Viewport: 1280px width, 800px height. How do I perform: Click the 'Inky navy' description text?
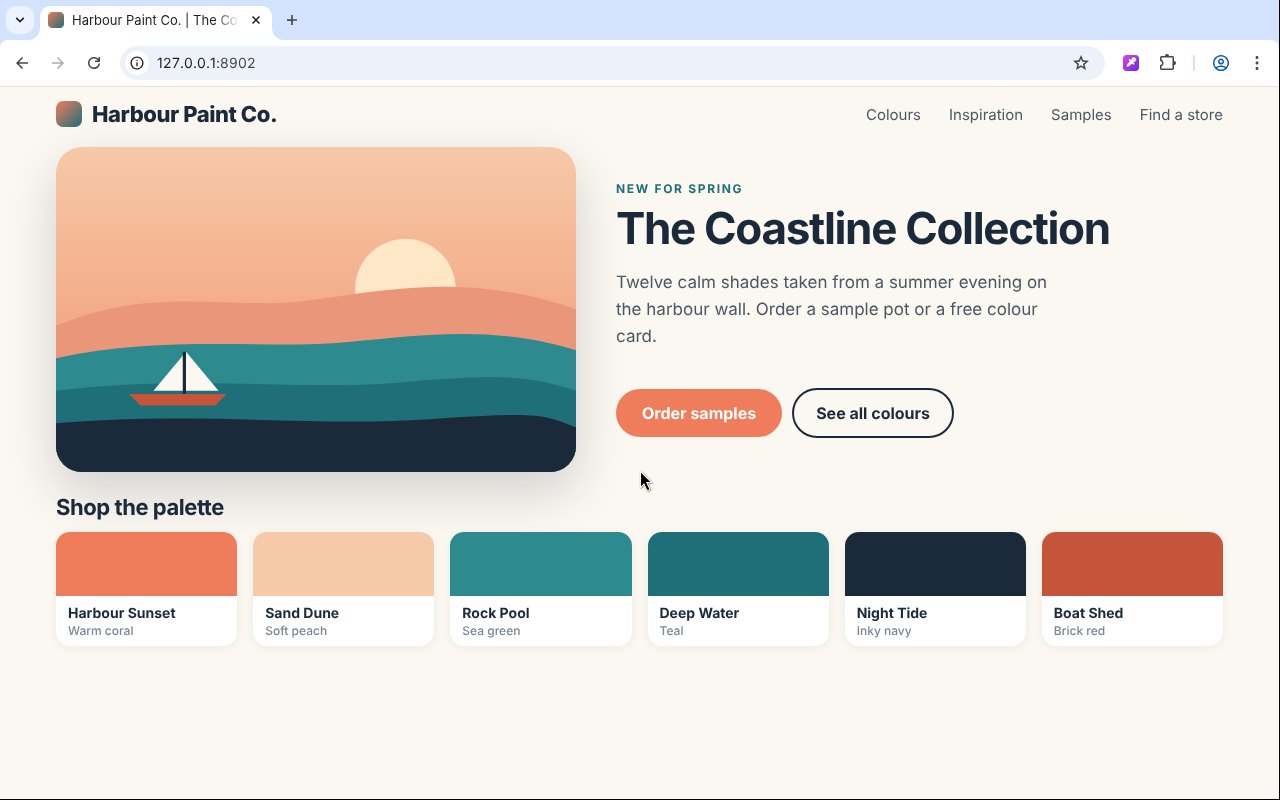pos(884,631)
